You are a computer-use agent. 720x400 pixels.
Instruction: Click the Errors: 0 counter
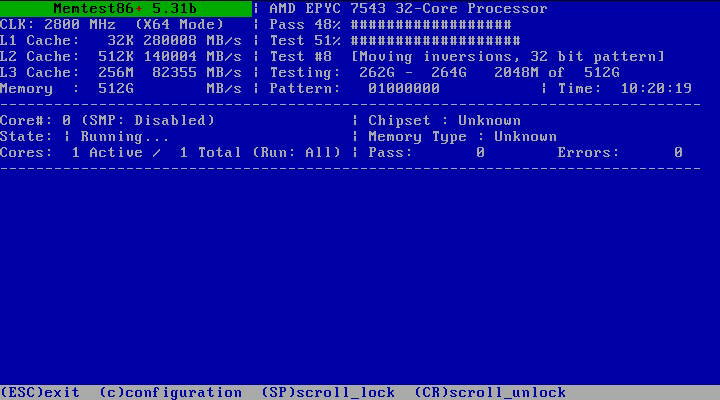(620, 153)
